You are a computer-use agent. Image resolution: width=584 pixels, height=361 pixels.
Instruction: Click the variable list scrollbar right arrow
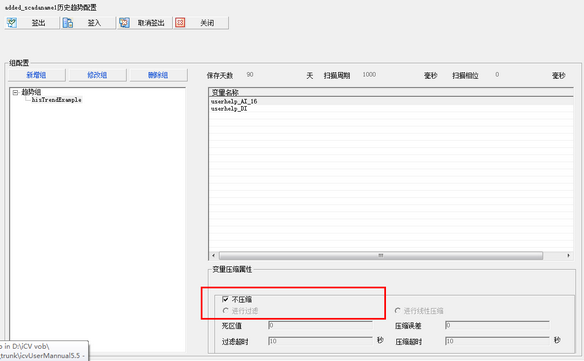pyautogui.click(x=568, y=256)
